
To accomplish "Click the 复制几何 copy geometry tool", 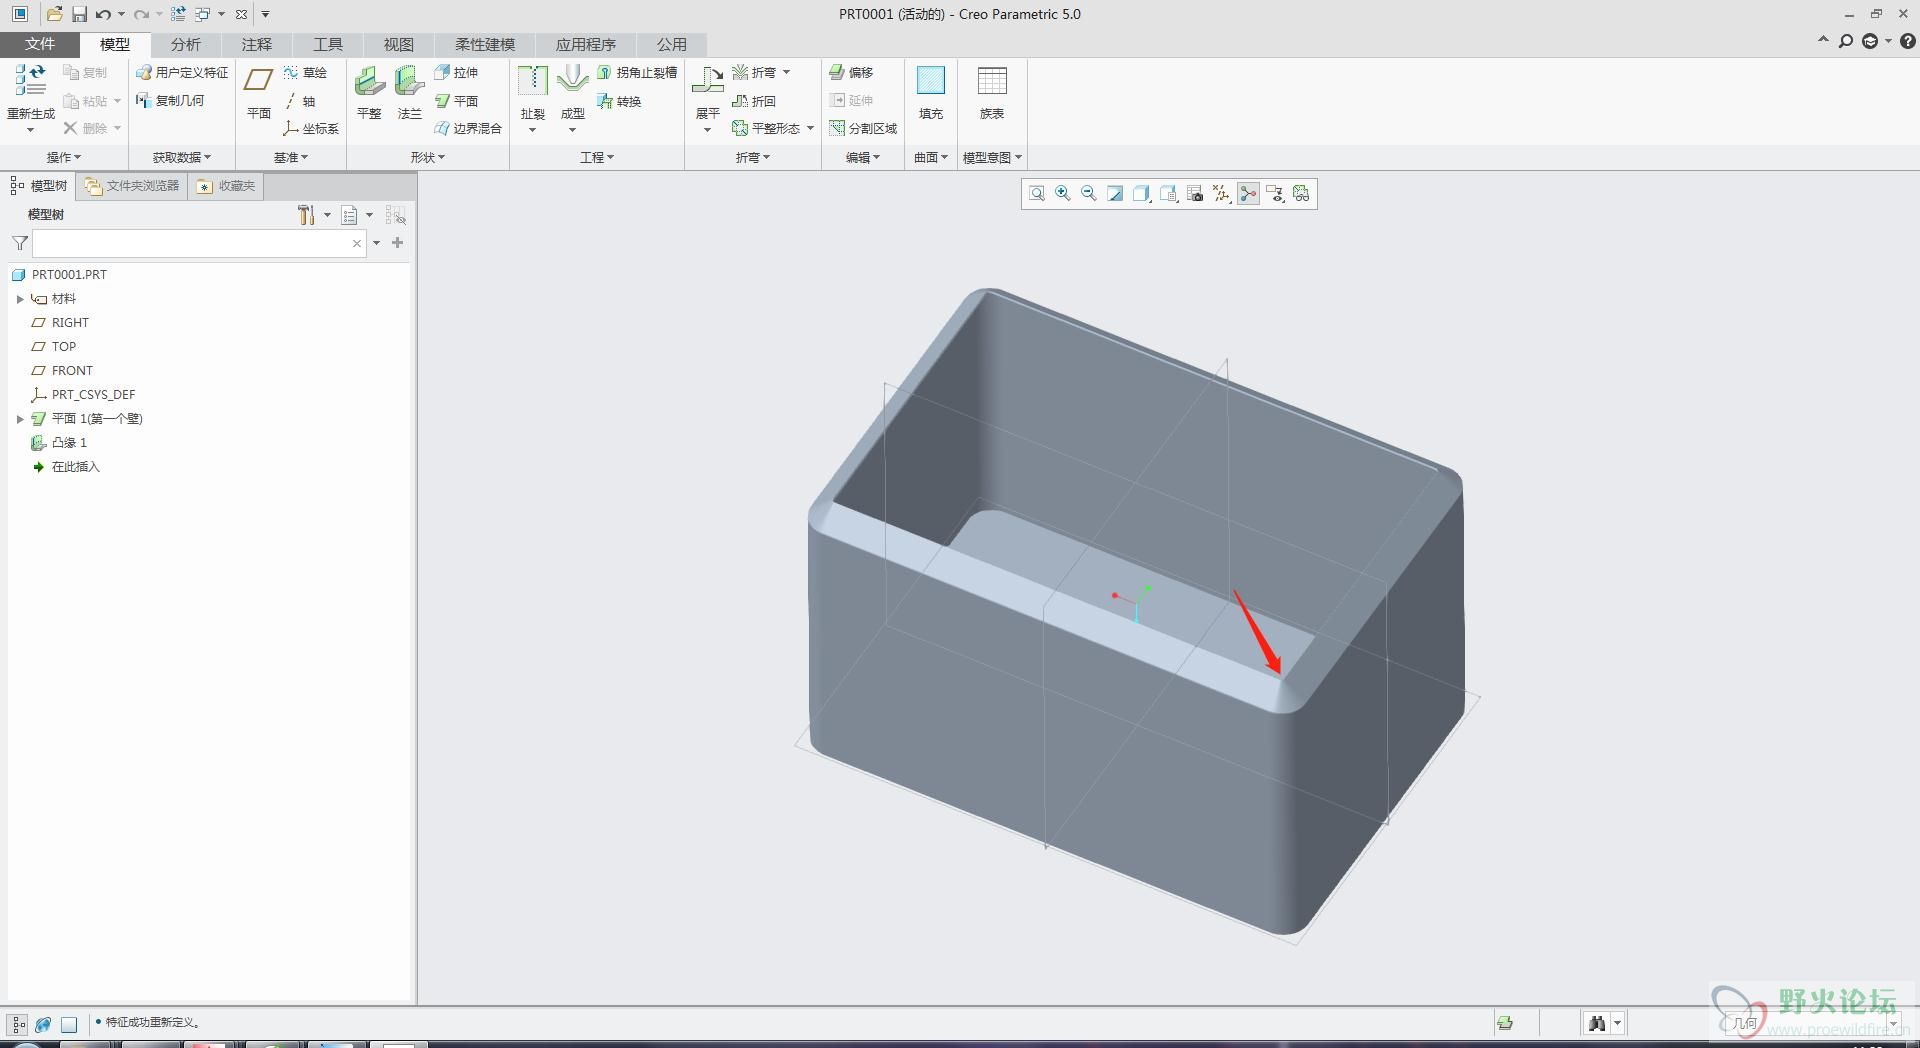I will pos(171,100).
